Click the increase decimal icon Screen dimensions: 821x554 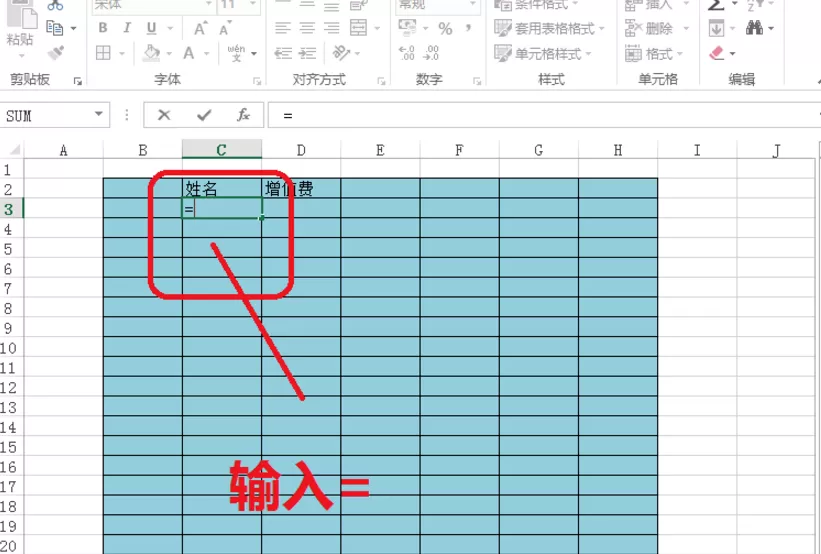tap(407, 53)
